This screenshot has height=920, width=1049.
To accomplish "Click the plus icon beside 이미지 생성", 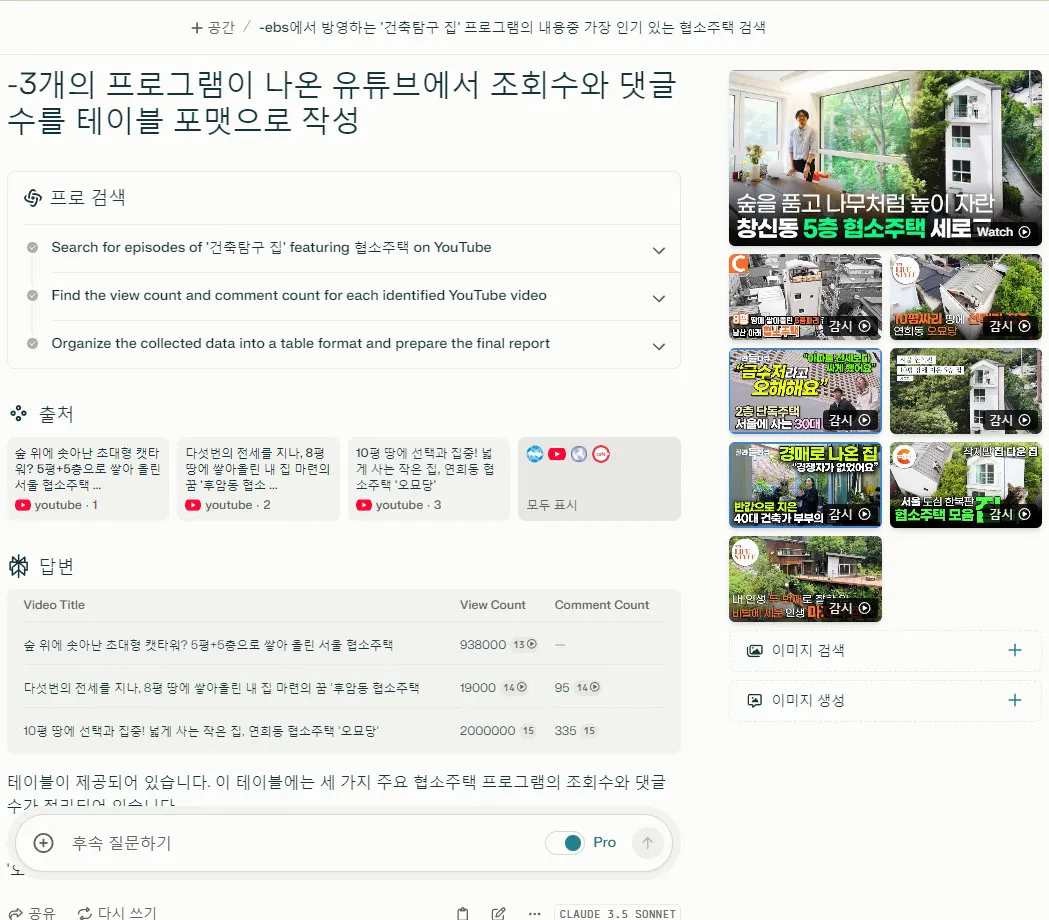I will (1015, 700).
